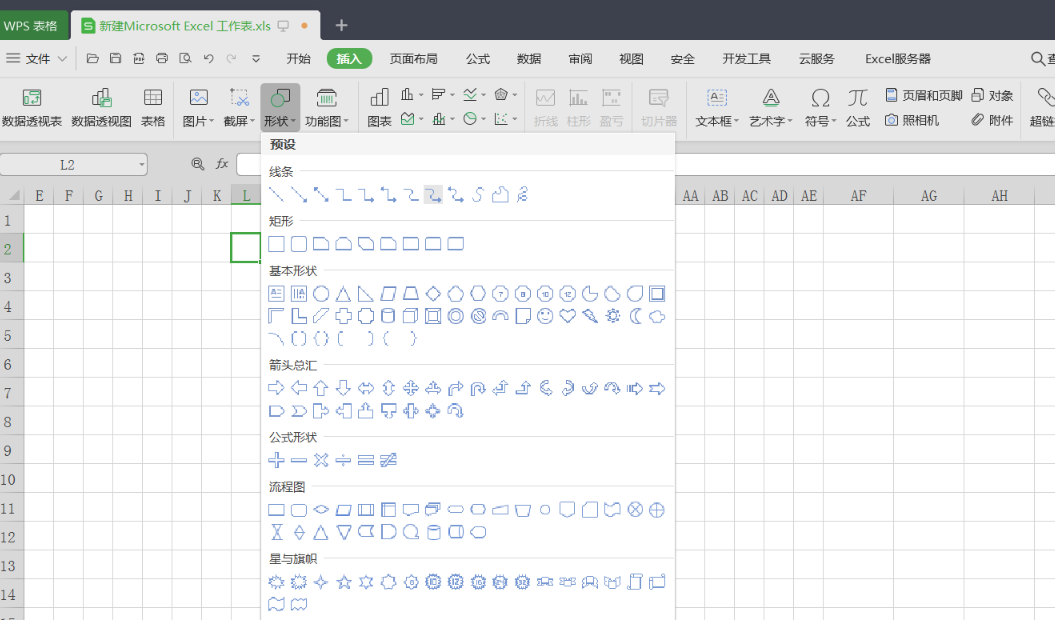Insert an 附件 attachment

coord(992,120)
